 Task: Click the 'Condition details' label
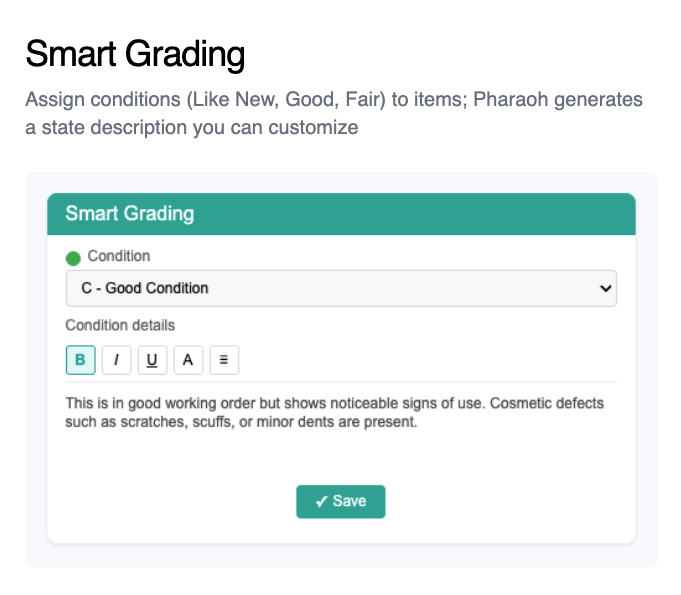point(120,325)
